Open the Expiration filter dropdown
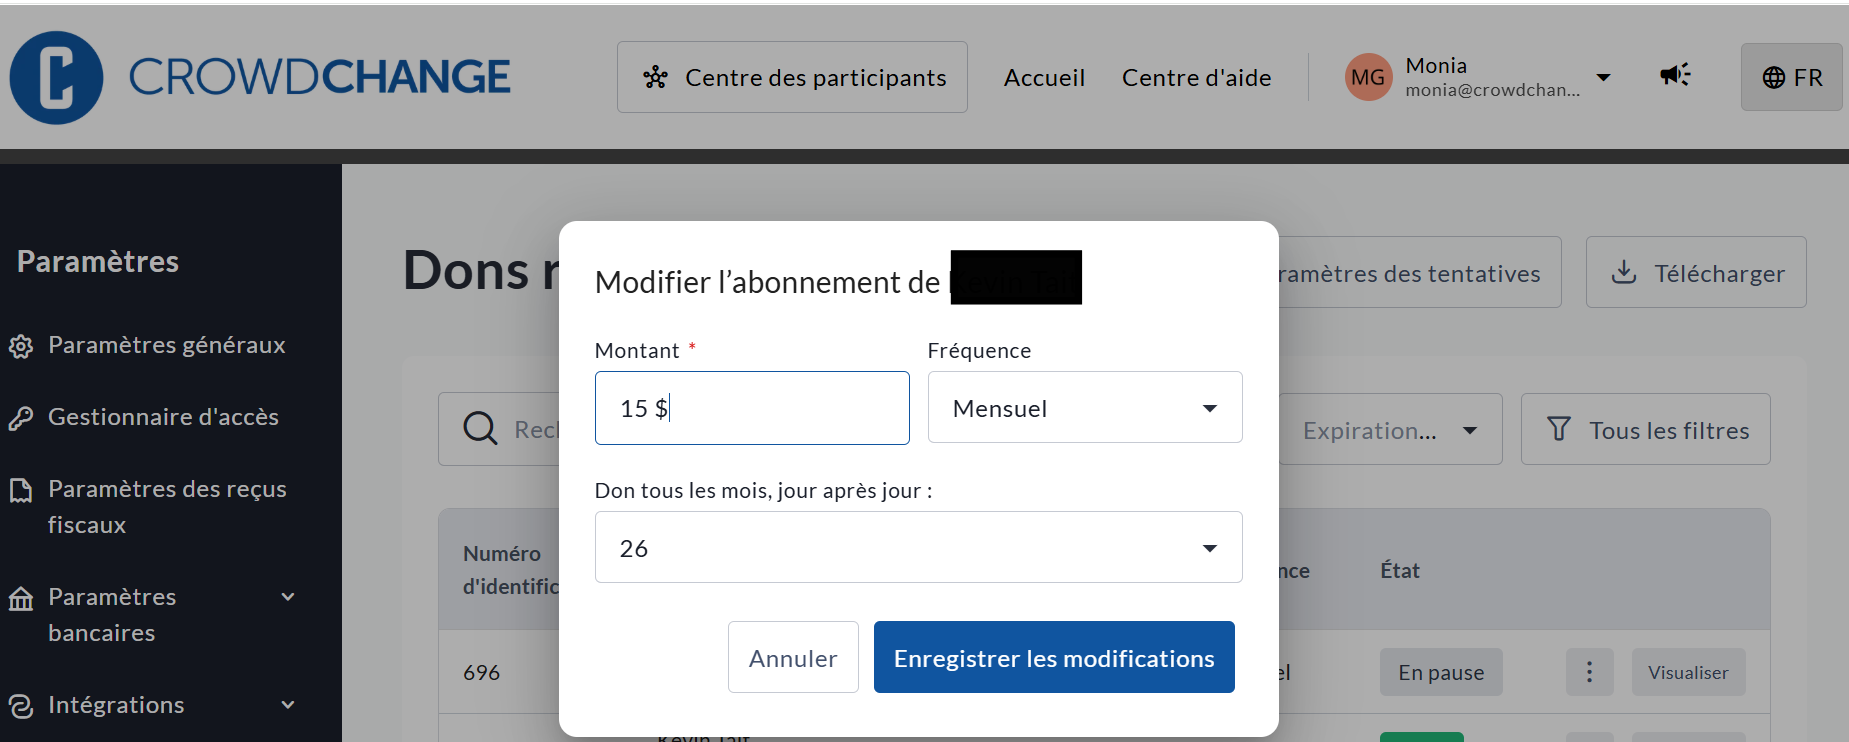The width and height of the screenshot is (1849, 742). (x=1389, y=430)
